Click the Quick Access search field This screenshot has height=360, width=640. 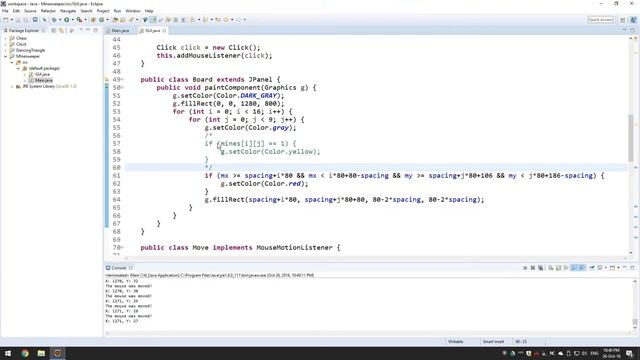600,20
